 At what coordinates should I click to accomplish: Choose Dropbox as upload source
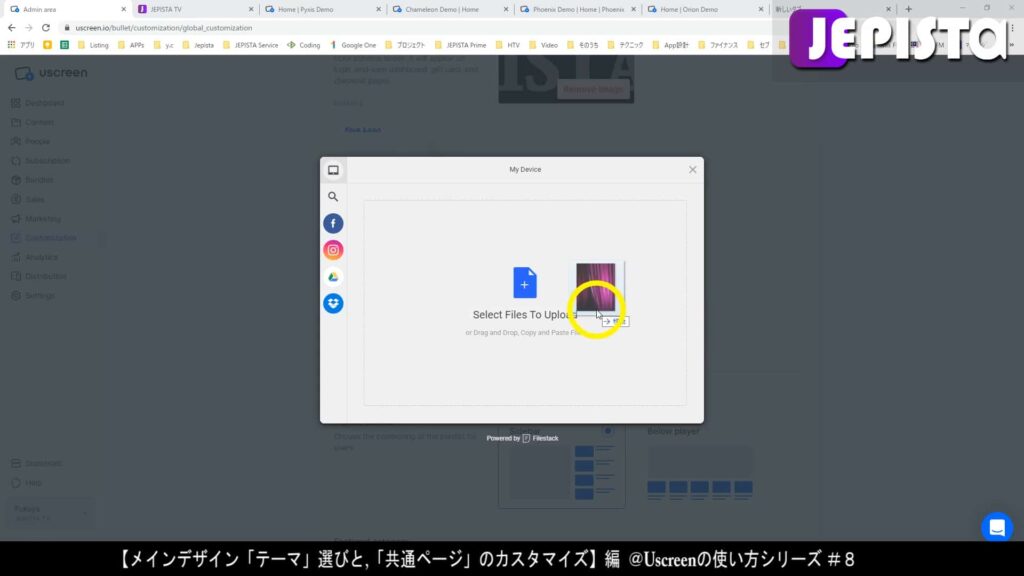click(x=333, y=303)
